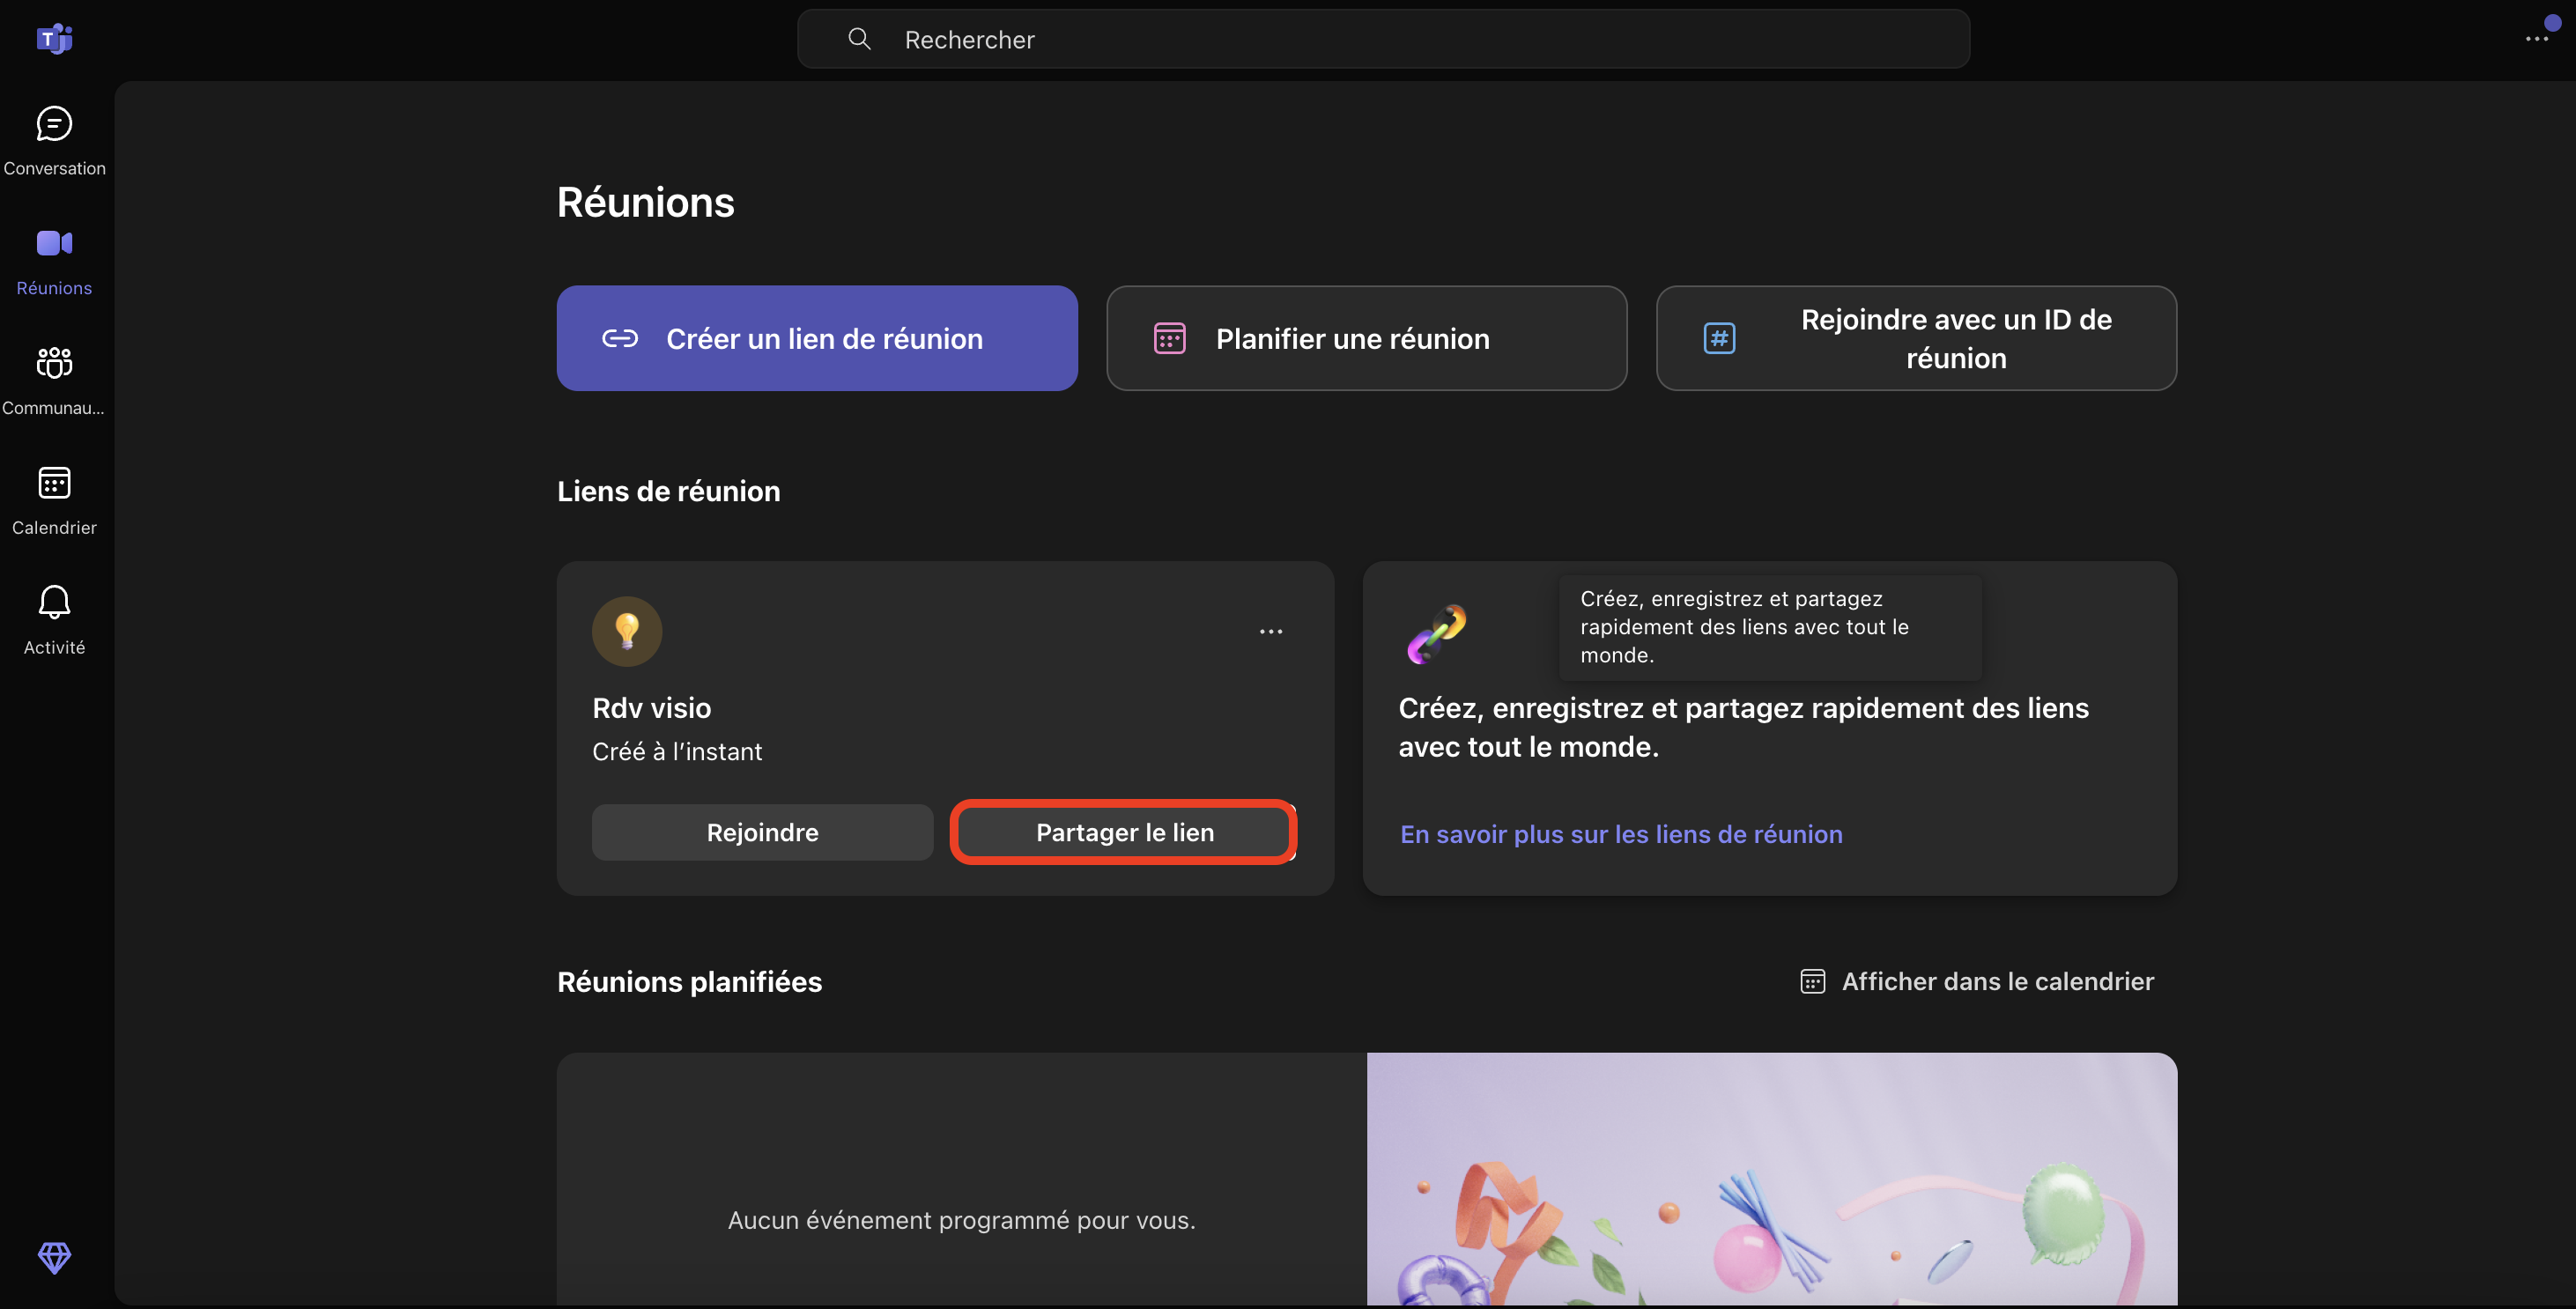The width and height of the screenshot is (2576, 1309).
Task: Click the premium diamond icon
Action: pyautogui.click(x=54, y=1257)
